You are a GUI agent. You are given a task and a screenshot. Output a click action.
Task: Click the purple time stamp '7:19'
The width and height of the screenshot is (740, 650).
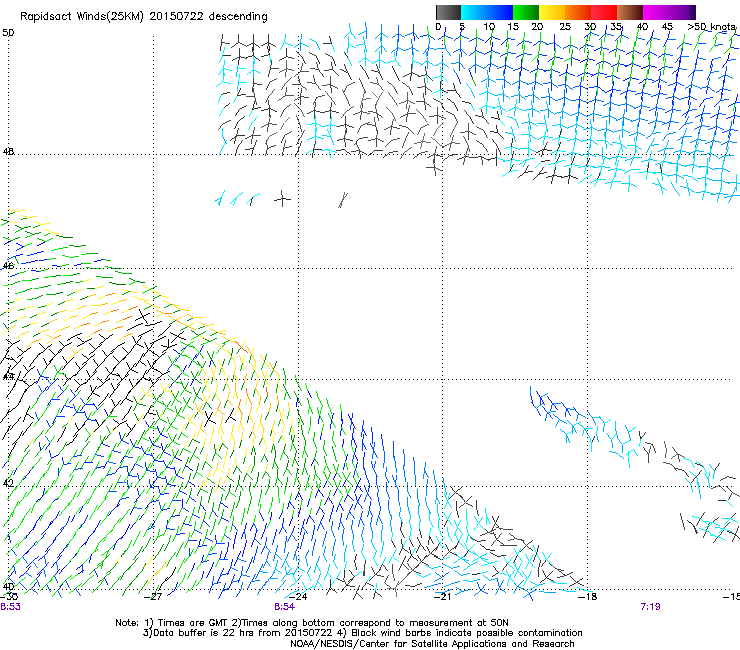pos(650,607)
